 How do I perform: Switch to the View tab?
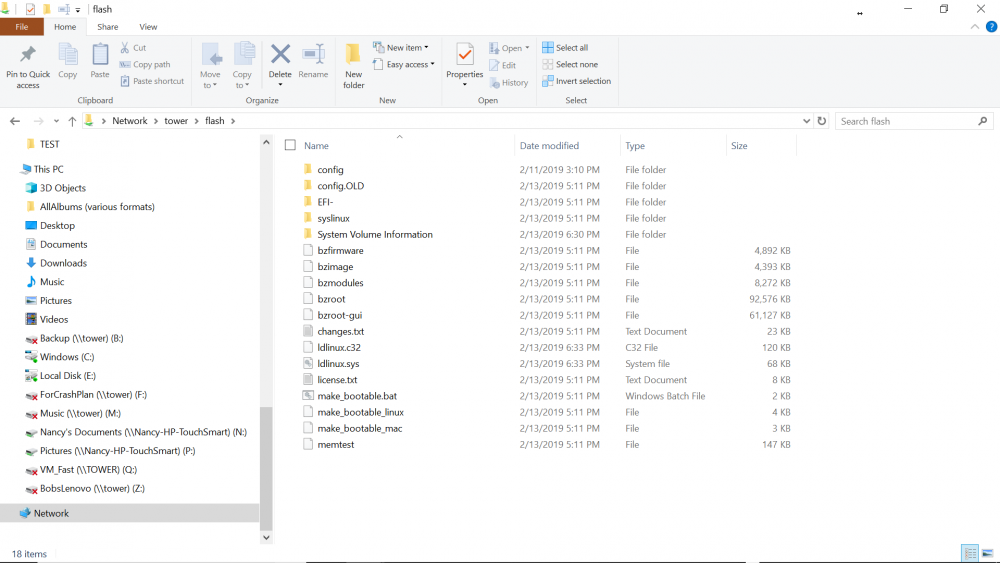(x=148, y=27)
